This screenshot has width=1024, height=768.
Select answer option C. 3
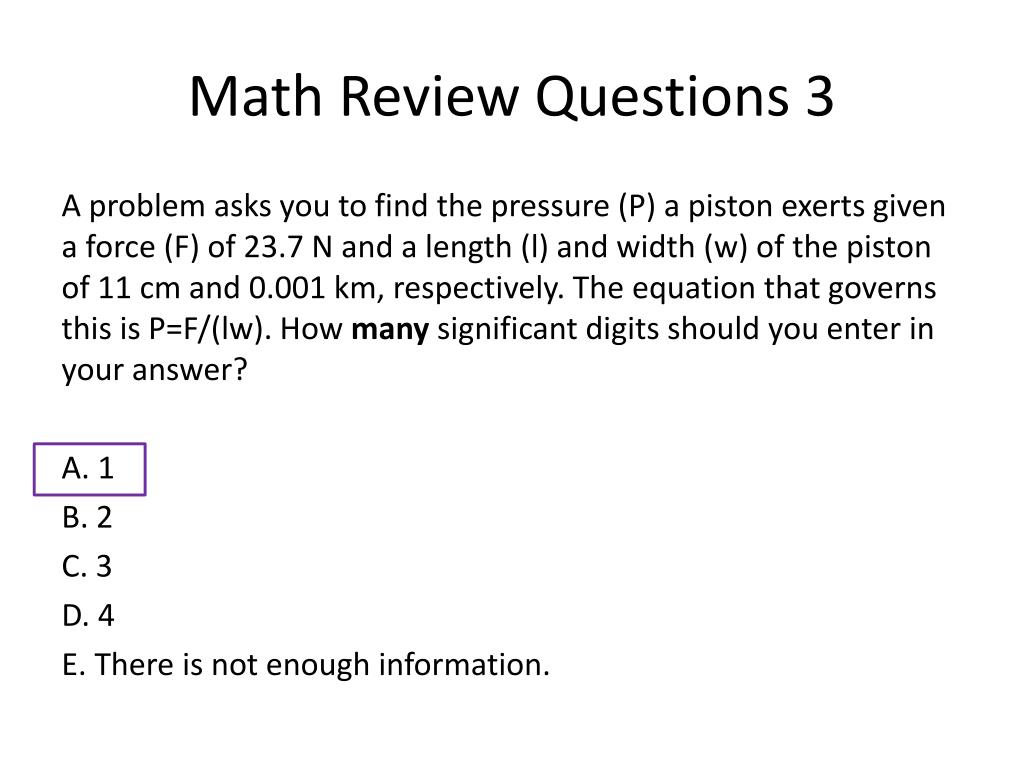pos(87,566)
